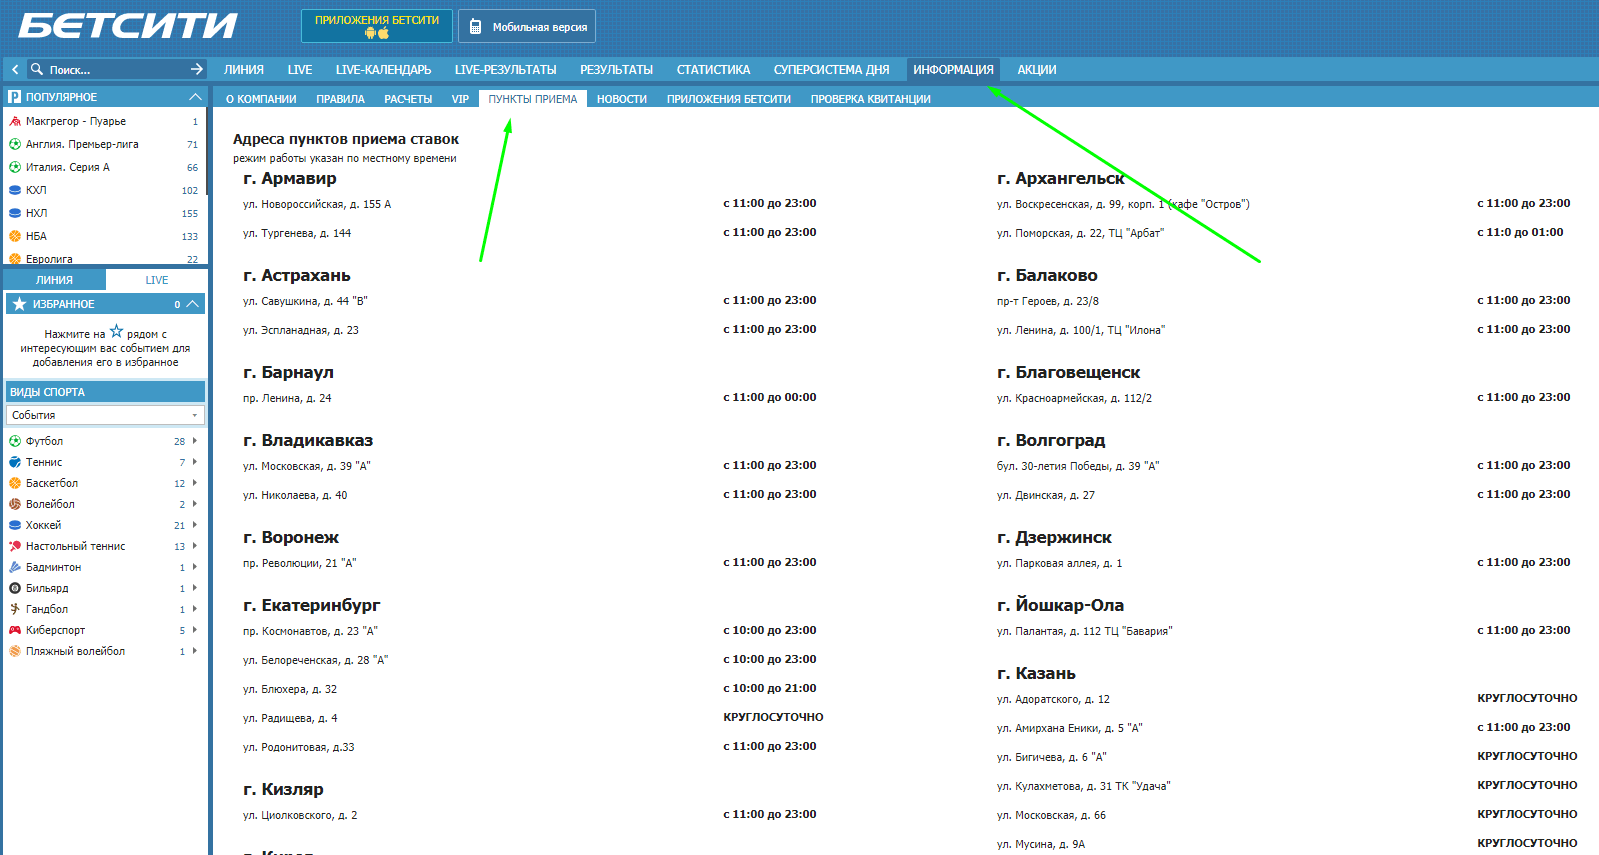Image resolution: width=1599 pixels, height=855 pixels.
Task: Switch to the Live sidebar tab
Action: click(x=157, y=280)
